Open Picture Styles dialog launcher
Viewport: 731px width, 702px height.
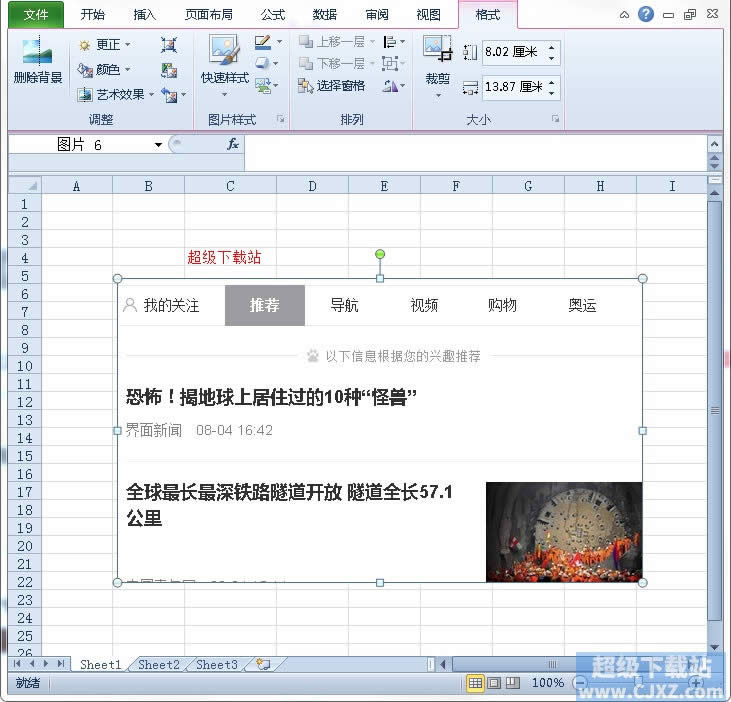(x=281, y=119)
